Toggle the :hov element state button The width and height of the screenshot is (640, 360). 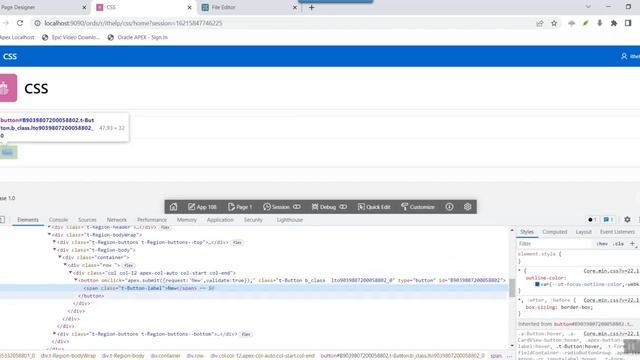602,244
